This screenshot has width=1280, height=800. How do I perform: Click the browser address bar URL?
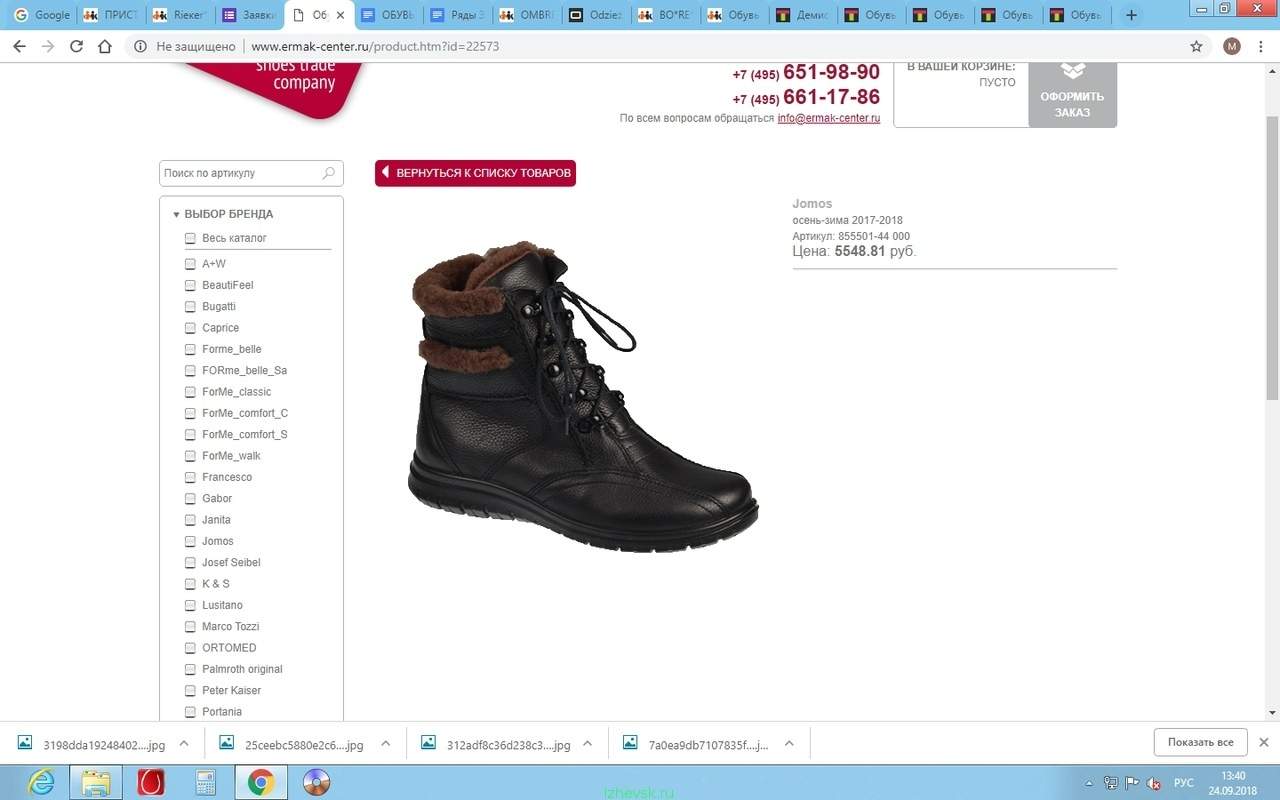coord(375,46)
